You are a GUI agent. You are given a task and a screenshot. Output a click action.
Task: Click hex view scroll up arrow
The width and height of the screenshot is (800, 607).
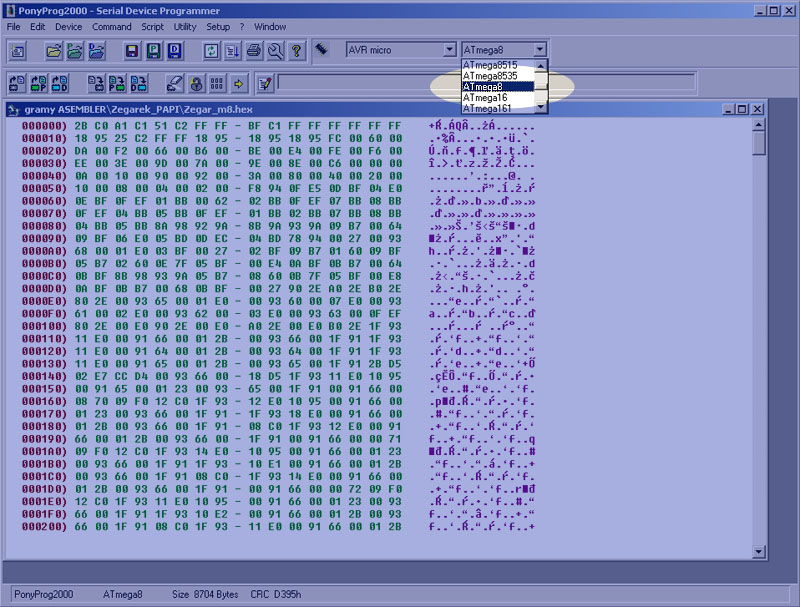click(759, 124)
